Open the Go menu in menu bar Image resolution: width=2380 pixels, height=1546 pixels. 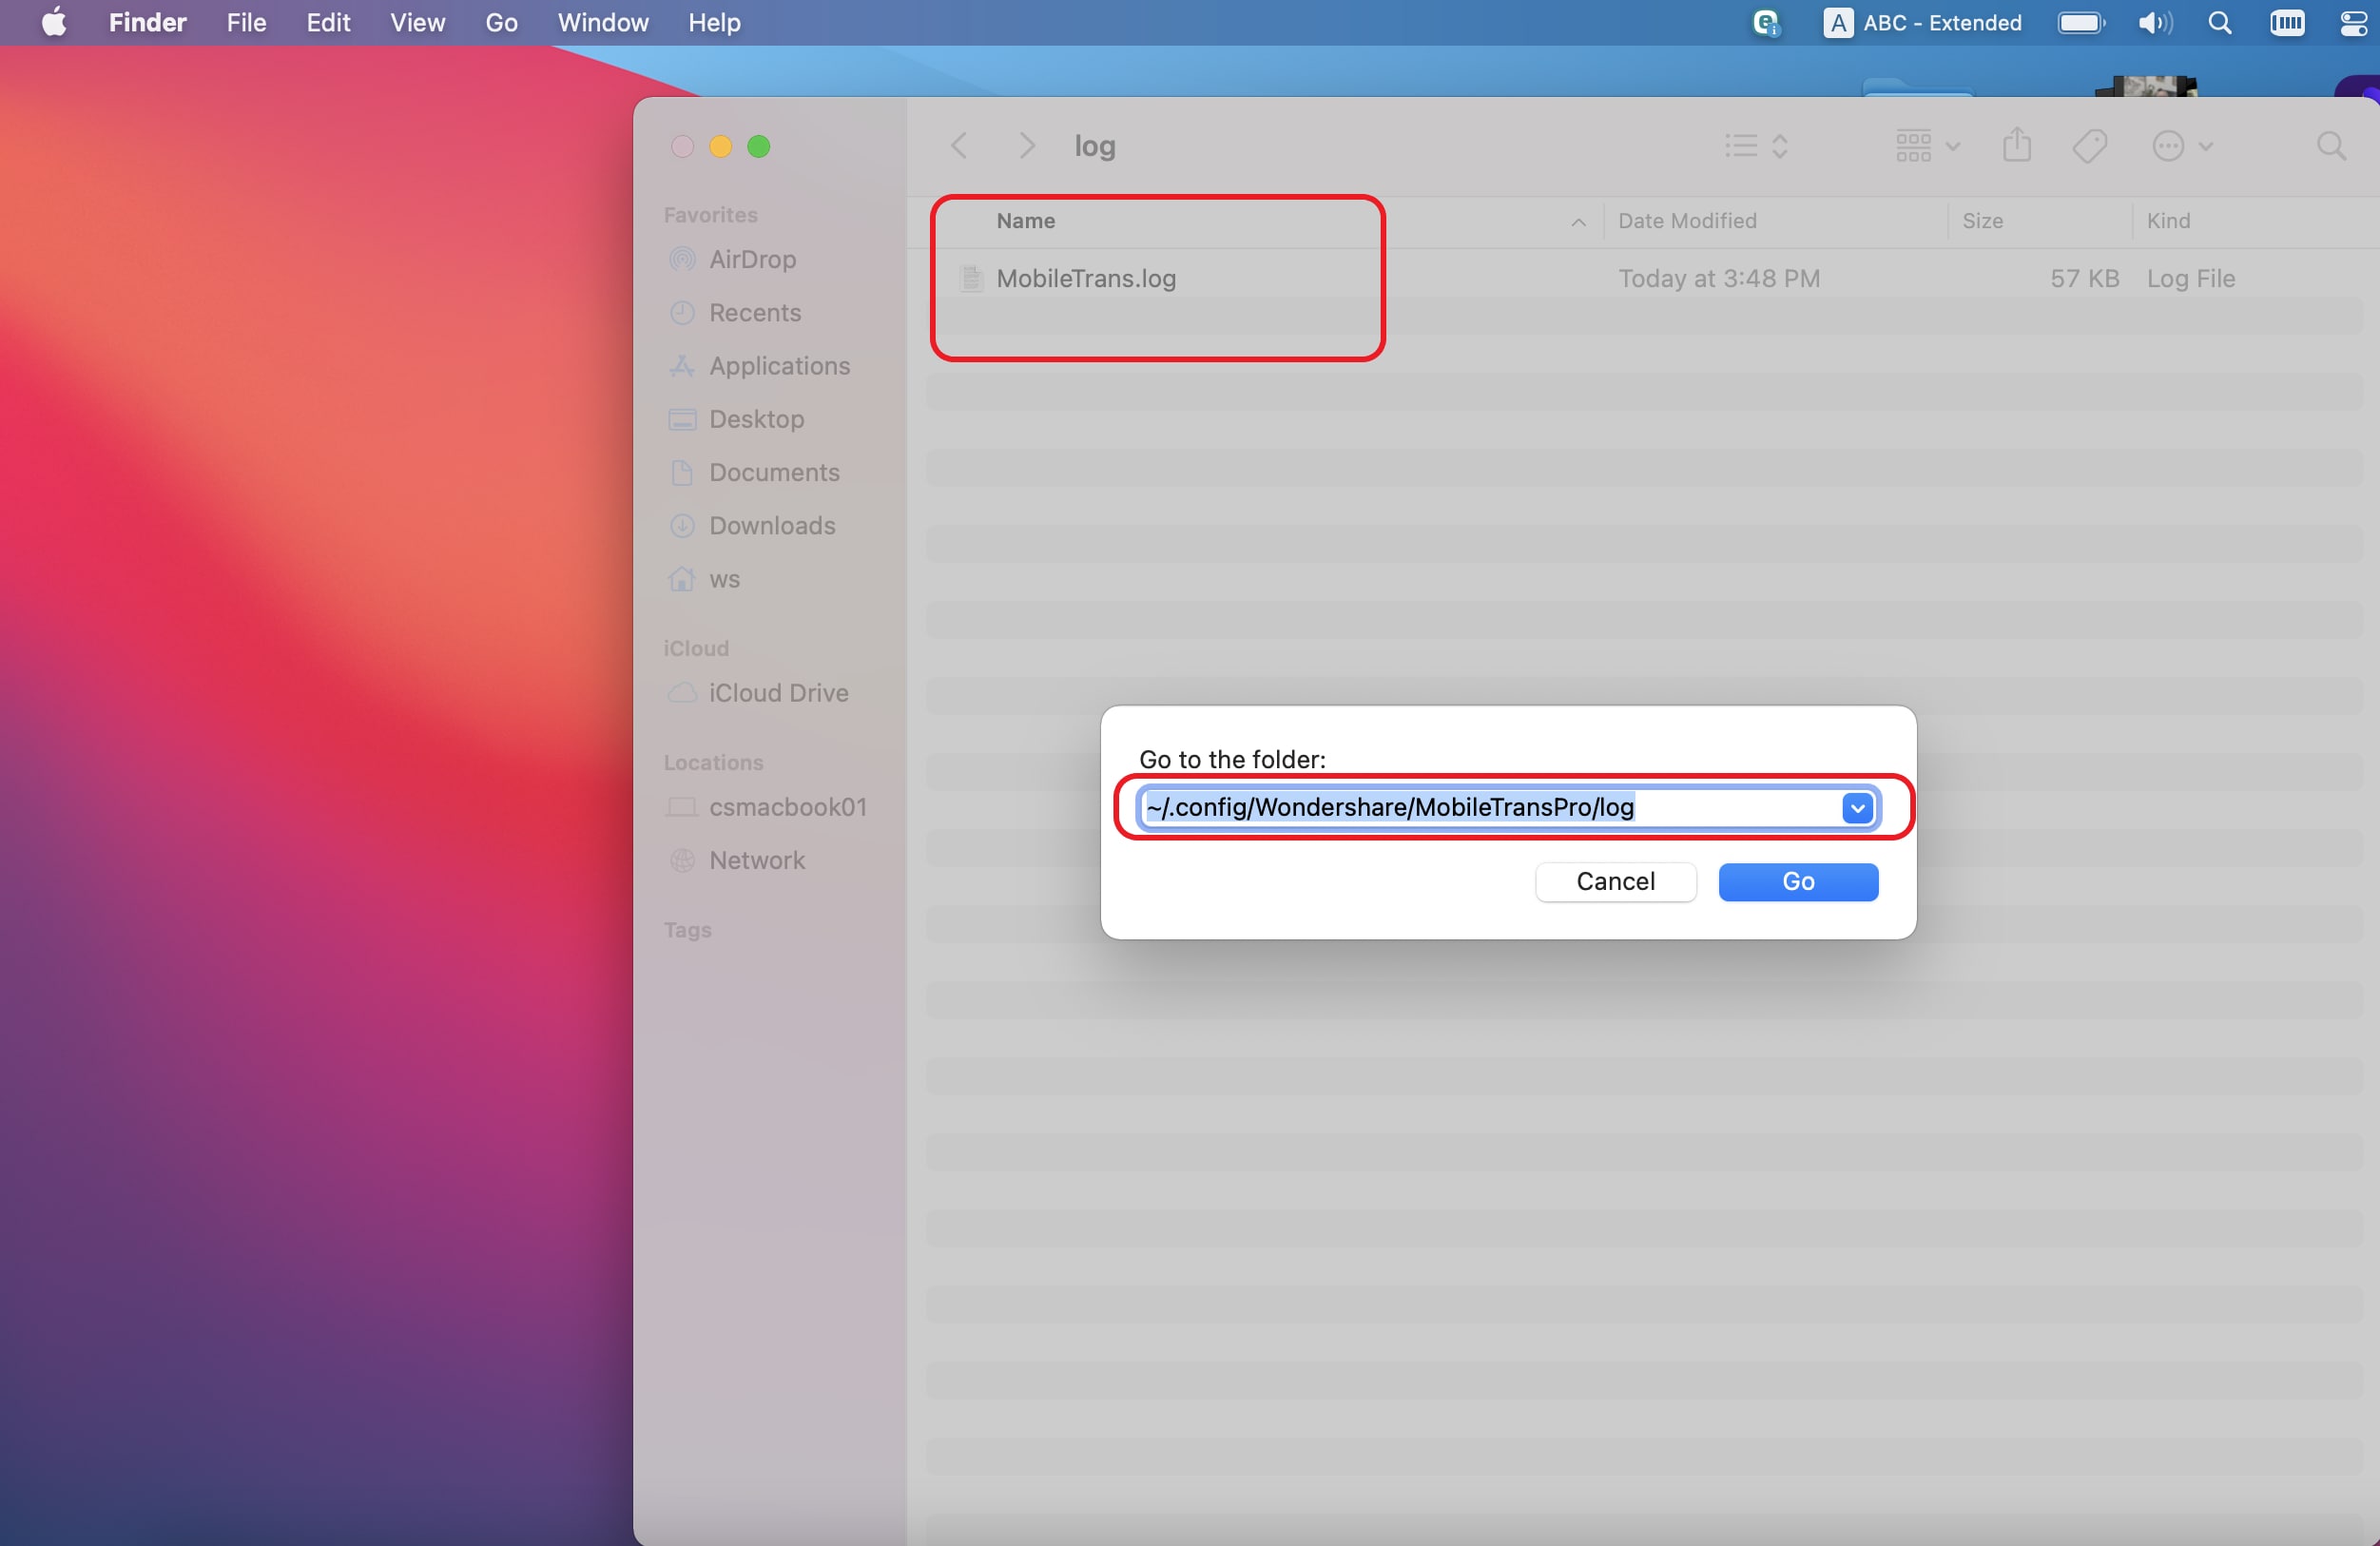tap(501, 22)
